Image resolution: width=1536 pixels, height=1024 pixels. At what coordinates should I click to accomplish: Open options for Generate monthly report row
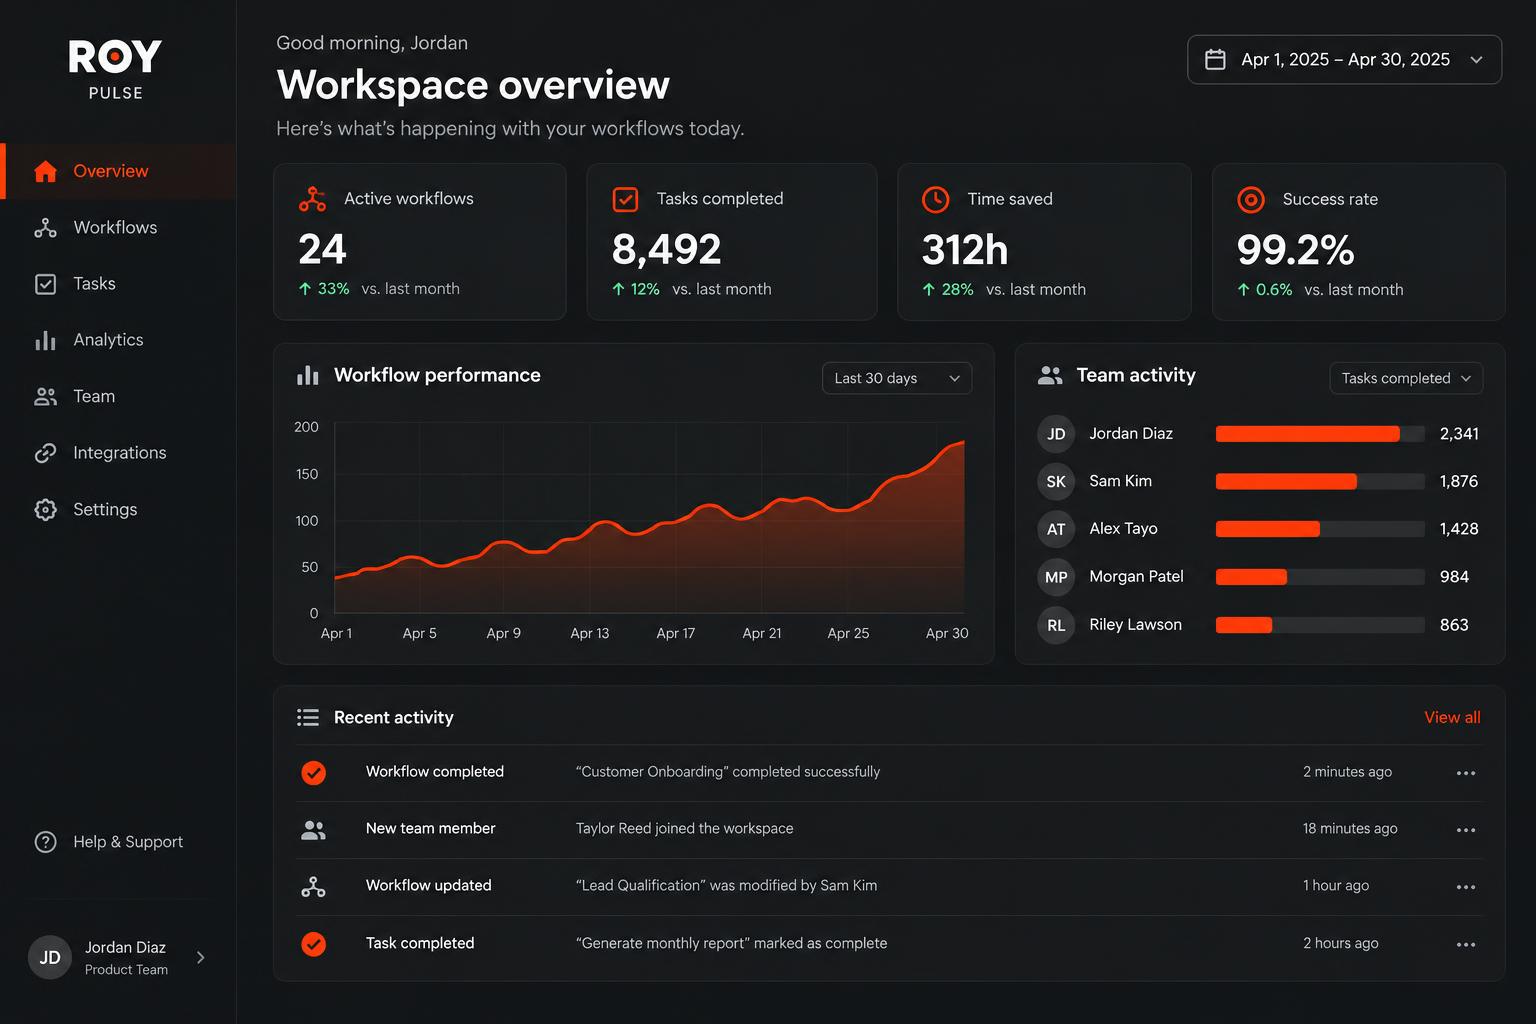coord(1466,944)
